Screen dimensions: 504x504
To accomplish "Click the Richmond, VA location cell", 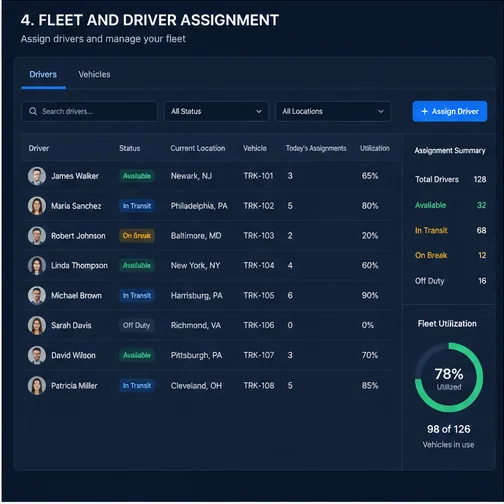I will pyautogui.click(x=196, y=325).
